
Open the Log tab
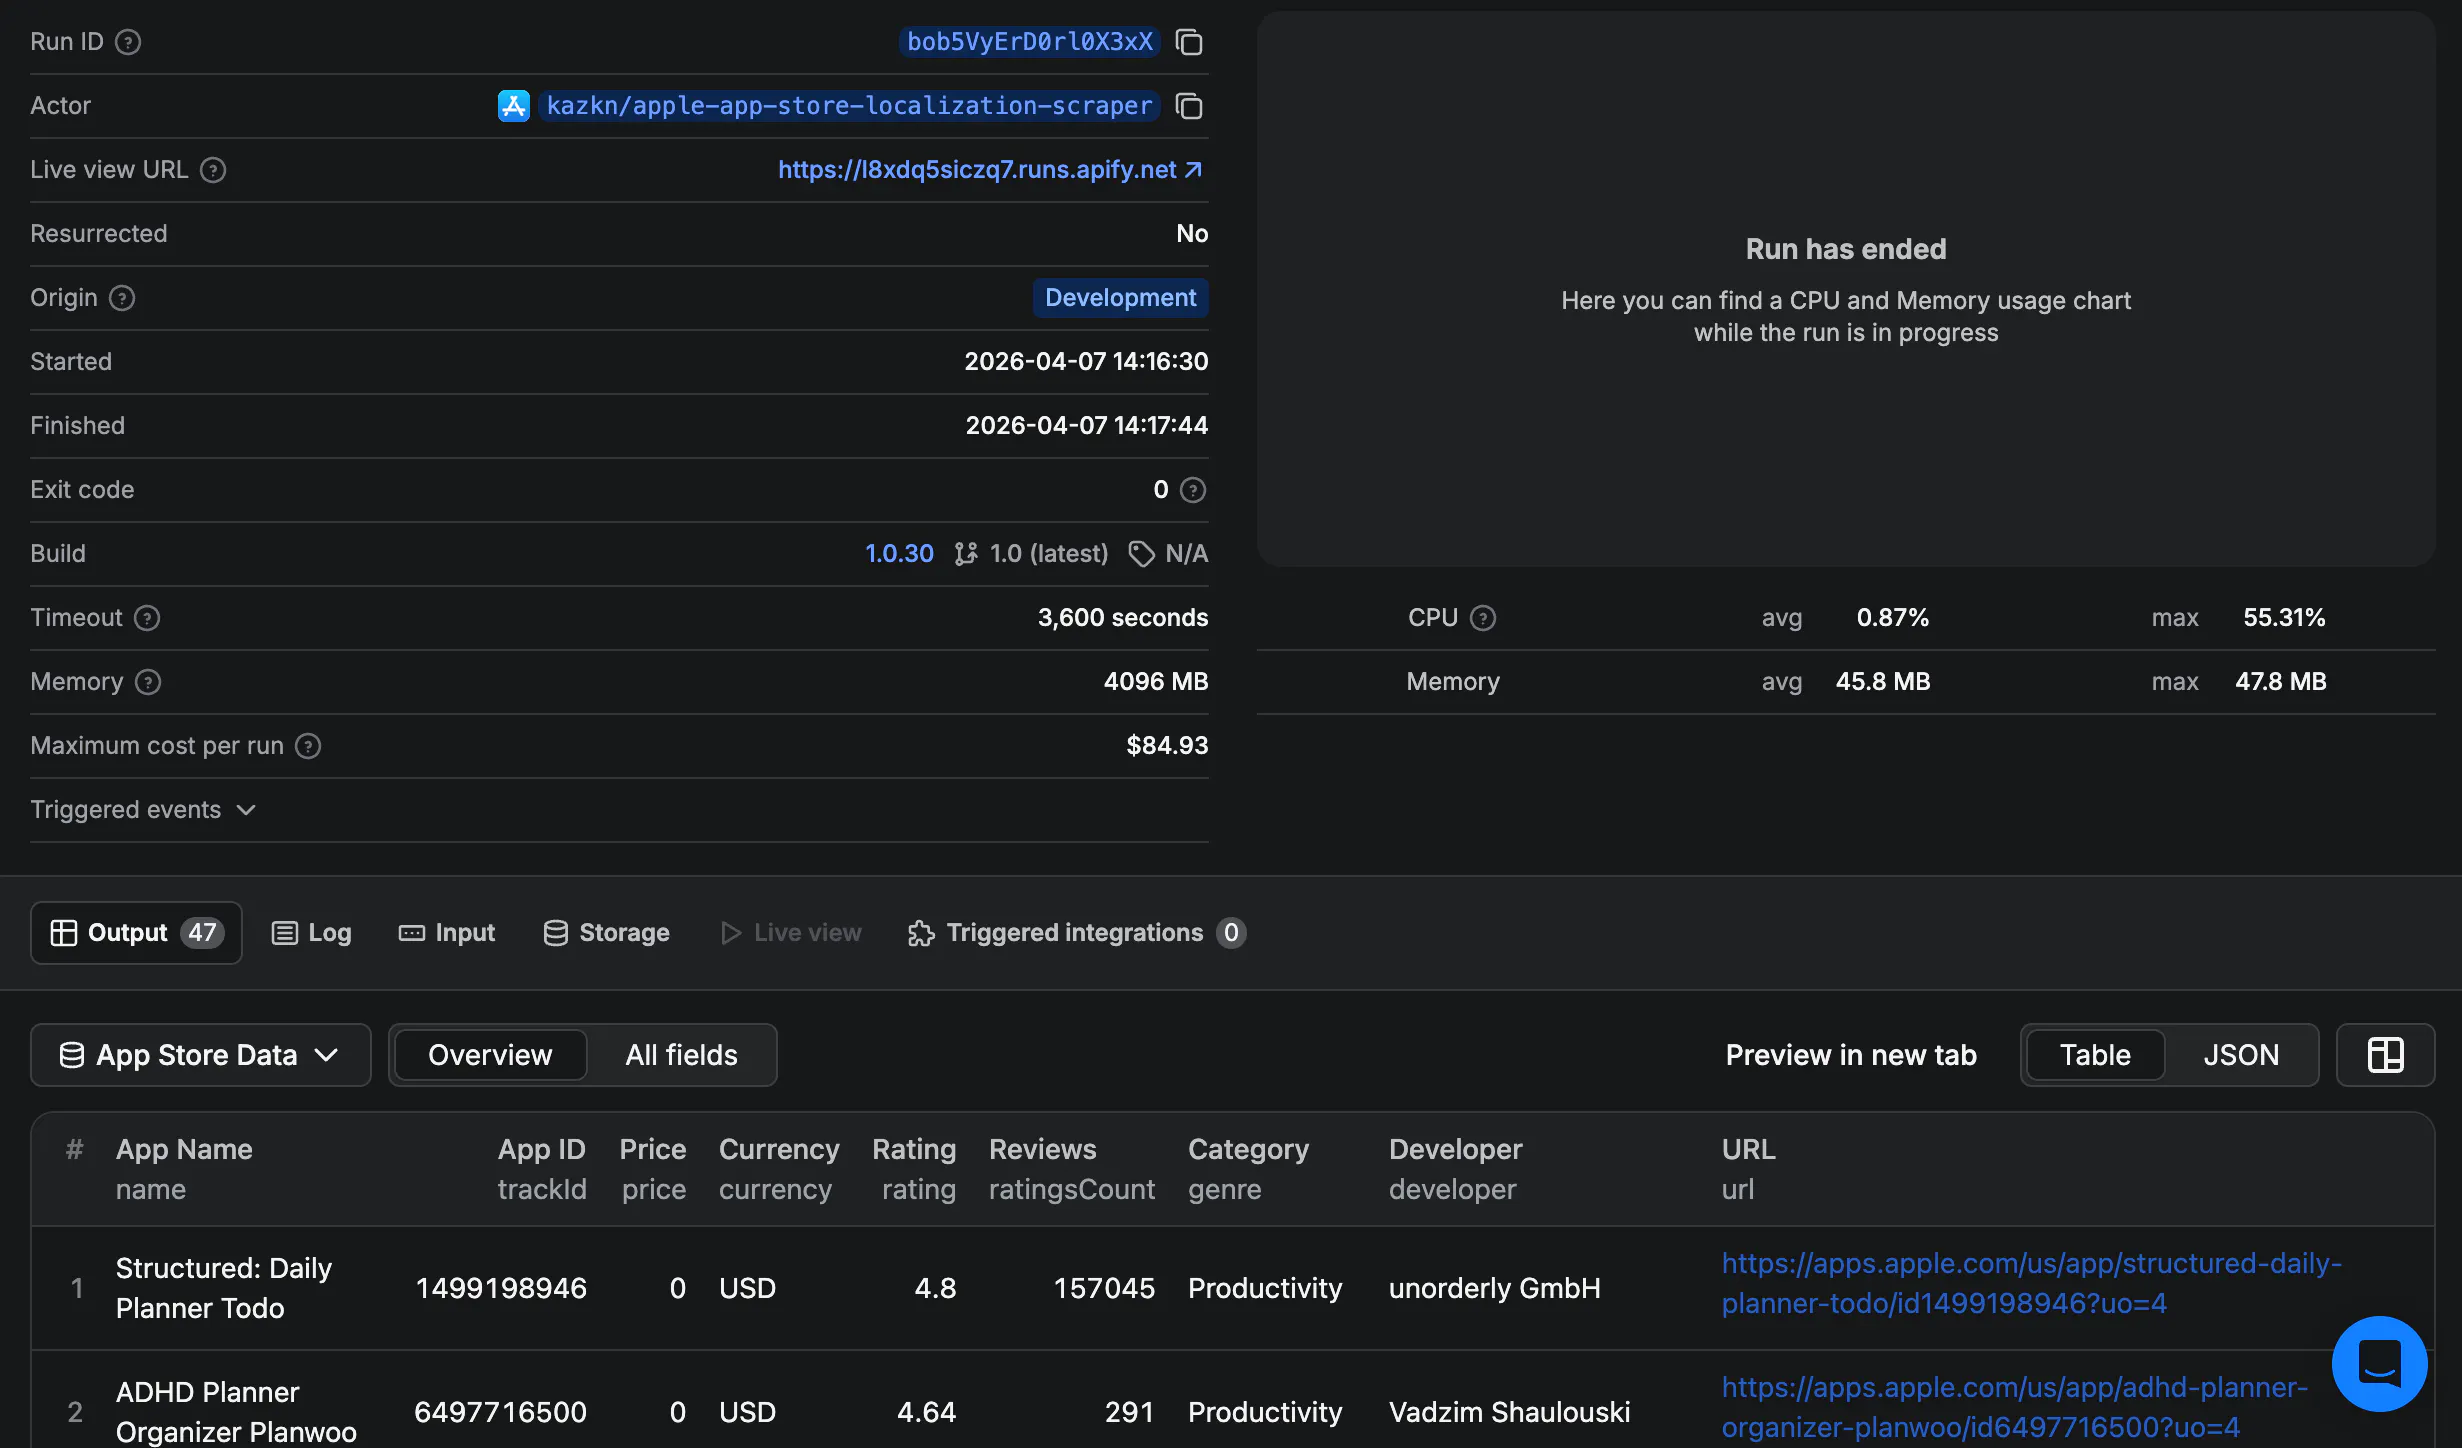coord(312,933)
